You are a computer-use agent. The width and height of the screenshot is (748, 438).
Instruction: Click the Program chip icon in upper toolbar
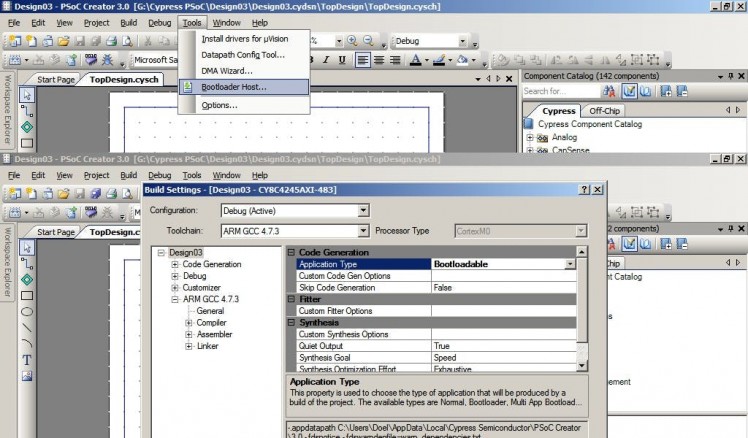91,60
